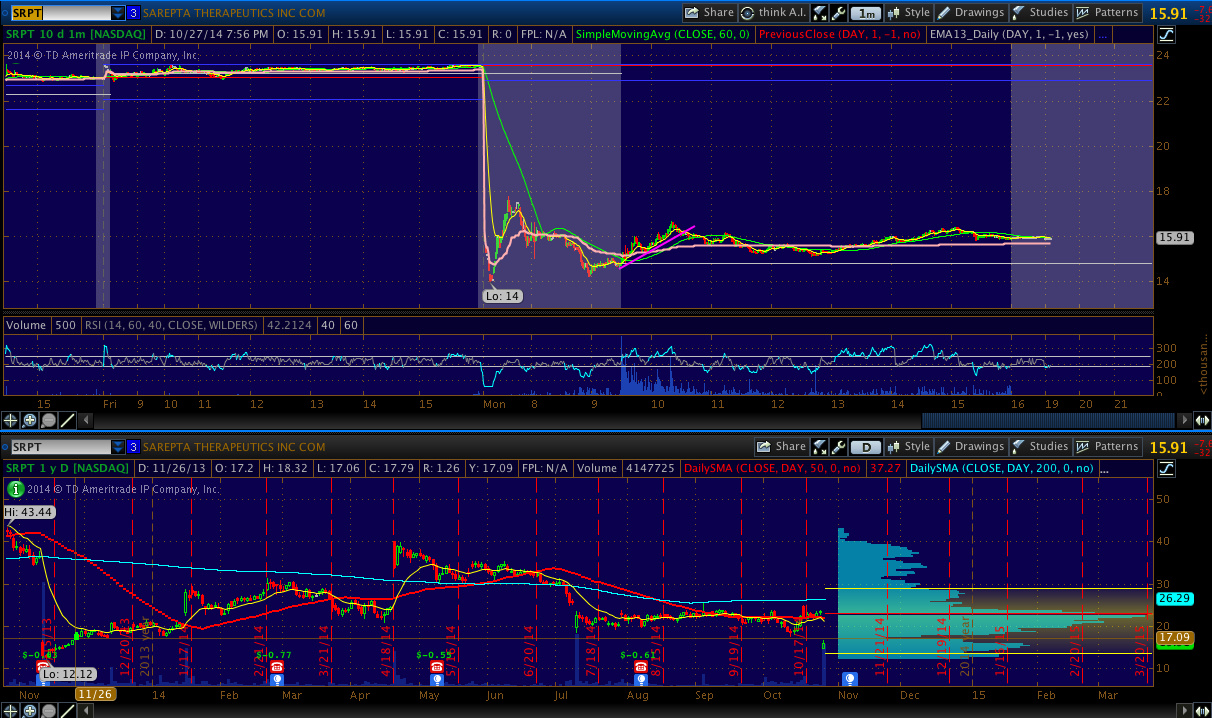Viewport: 1212px width, 718px height.
Task: Open upper chart settings wrench icon
Action: (x=838, y=13)
